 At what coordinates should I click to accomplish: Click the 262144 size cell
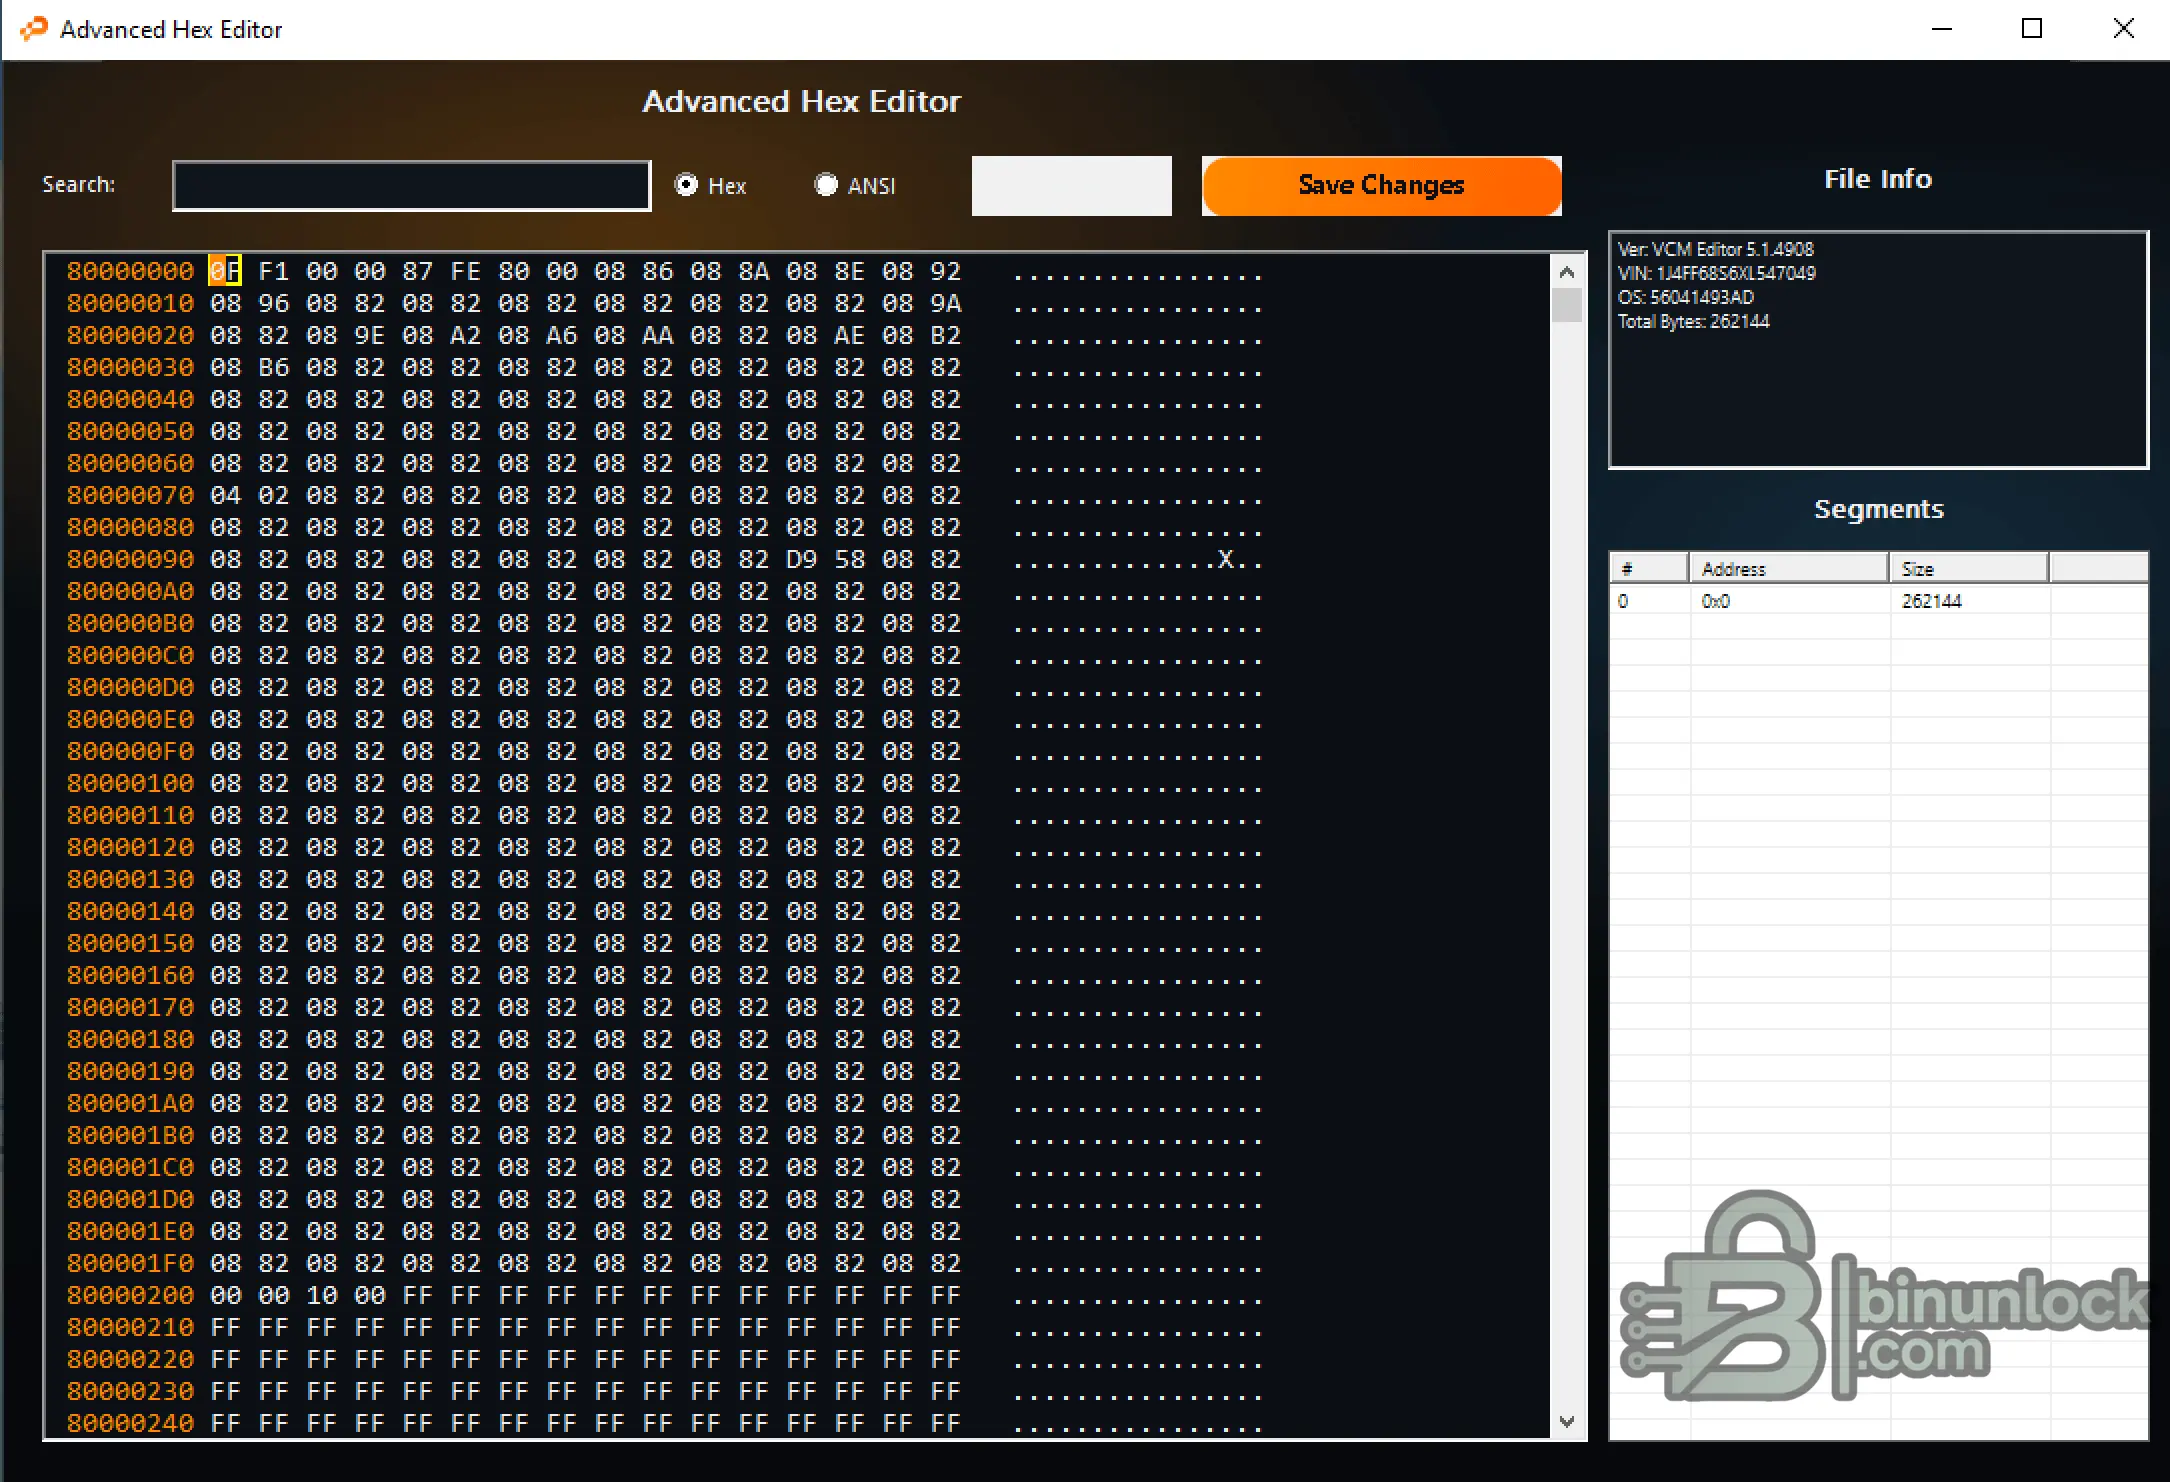tap(1931, 601)
